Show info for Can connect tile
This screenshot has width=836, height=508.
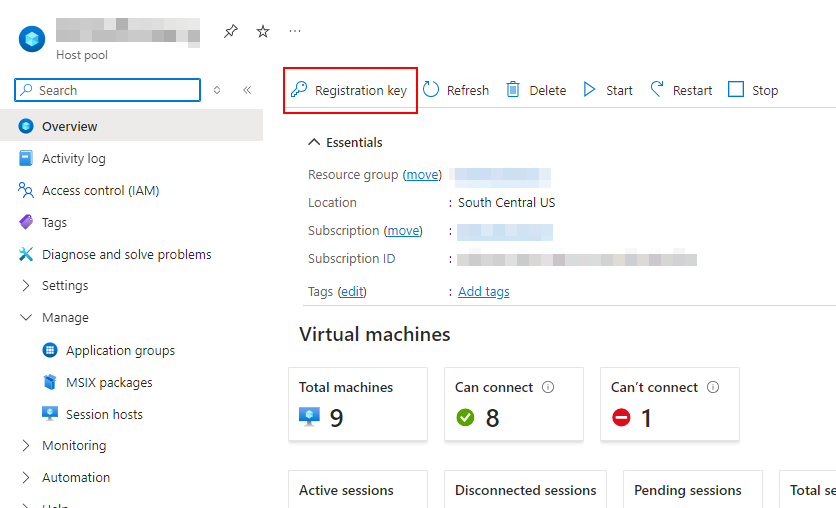[547, 387]
